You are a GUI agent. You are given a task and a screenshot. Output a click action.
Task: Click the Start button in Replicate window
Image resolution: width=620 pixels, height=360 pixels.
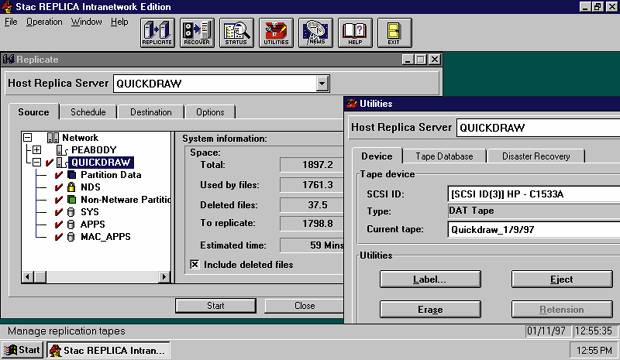tap(215, 306)
